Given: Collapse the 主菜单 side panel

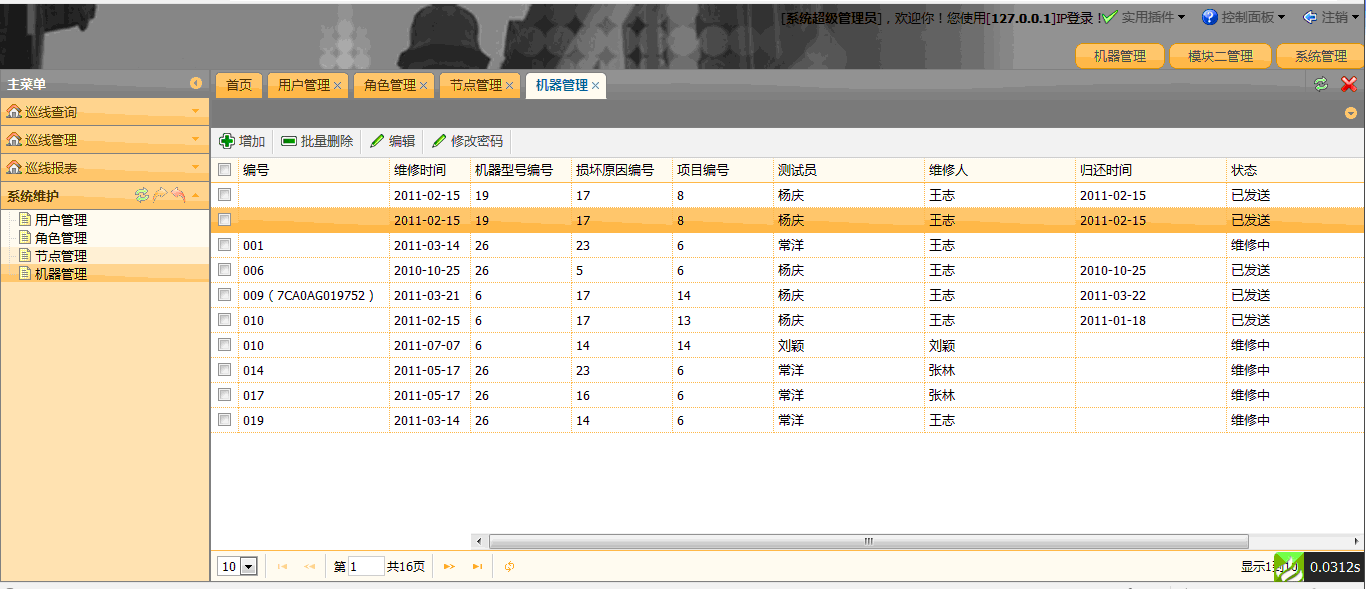Looking at the screenshot, I should click(196, 84).
